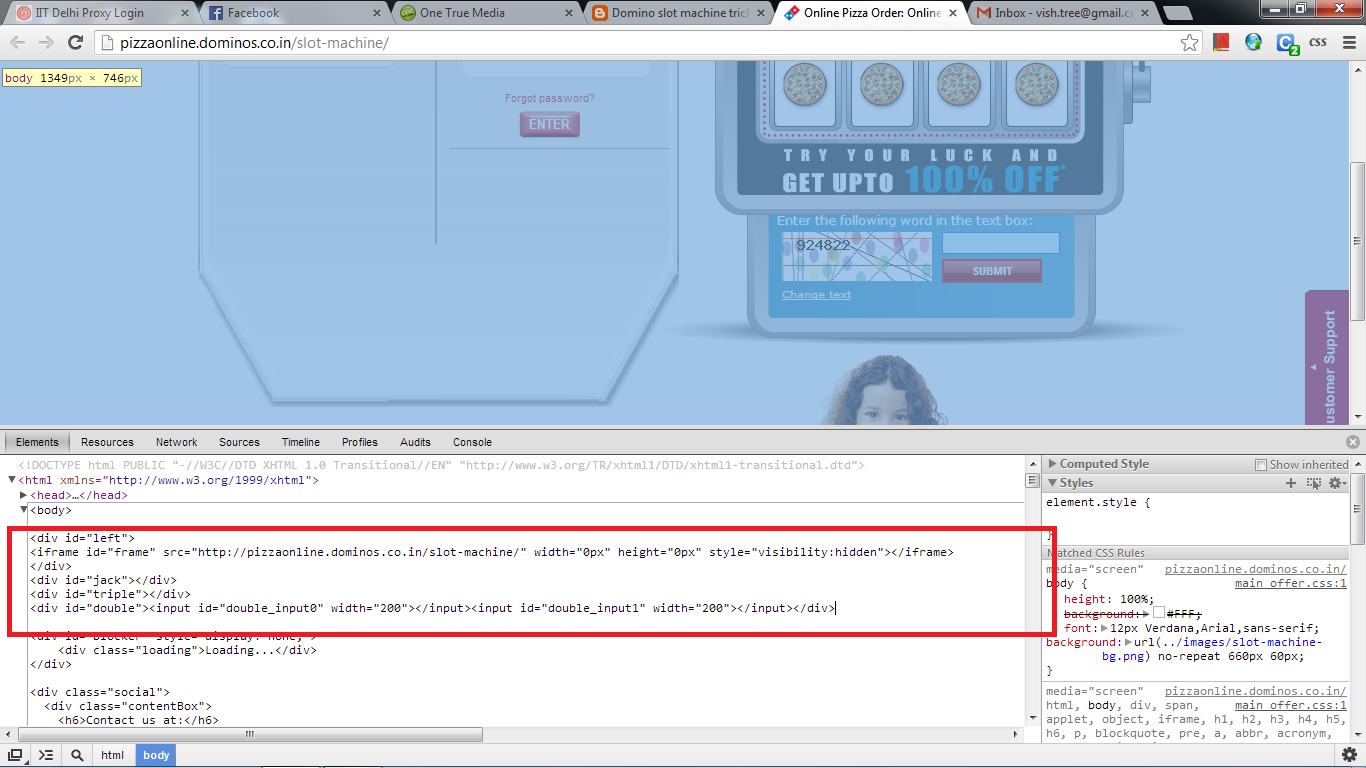
Task: Click the Change text captcha link
Action: (816, 295)
